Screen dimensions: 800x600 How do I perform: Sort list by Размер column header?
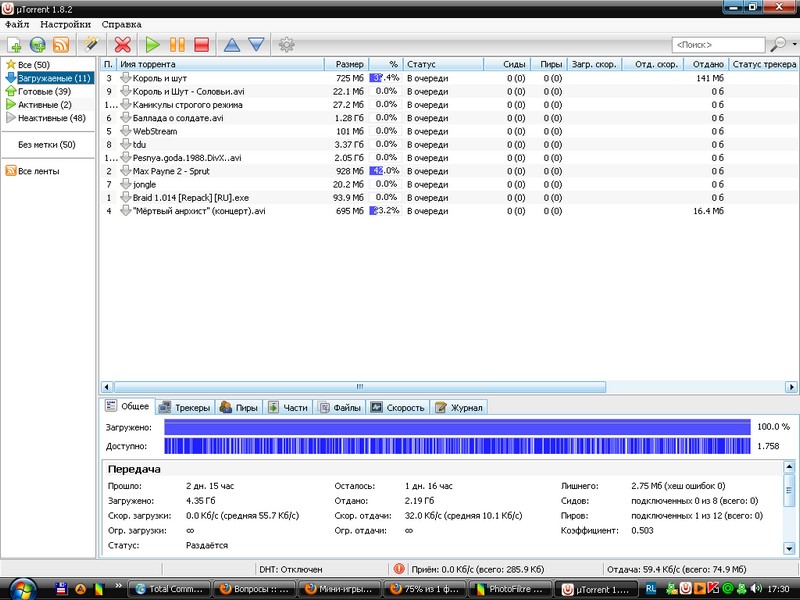349,64
